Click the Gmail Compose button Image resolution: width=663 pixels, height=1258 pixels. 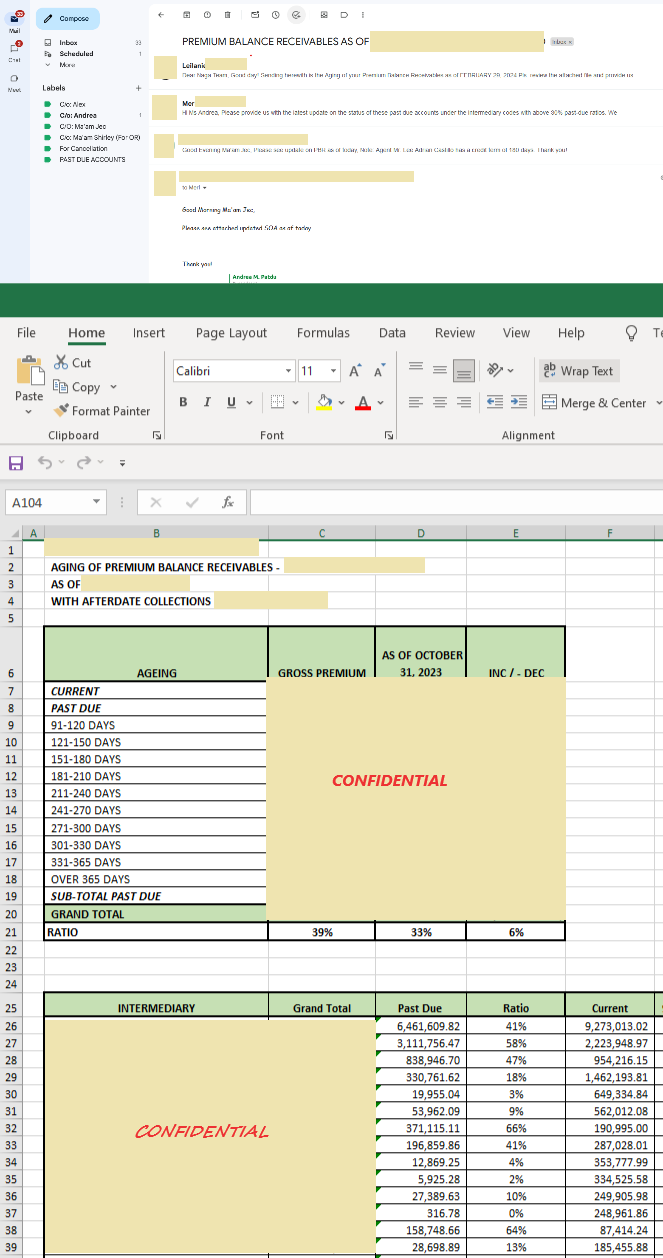click(67, 18)
